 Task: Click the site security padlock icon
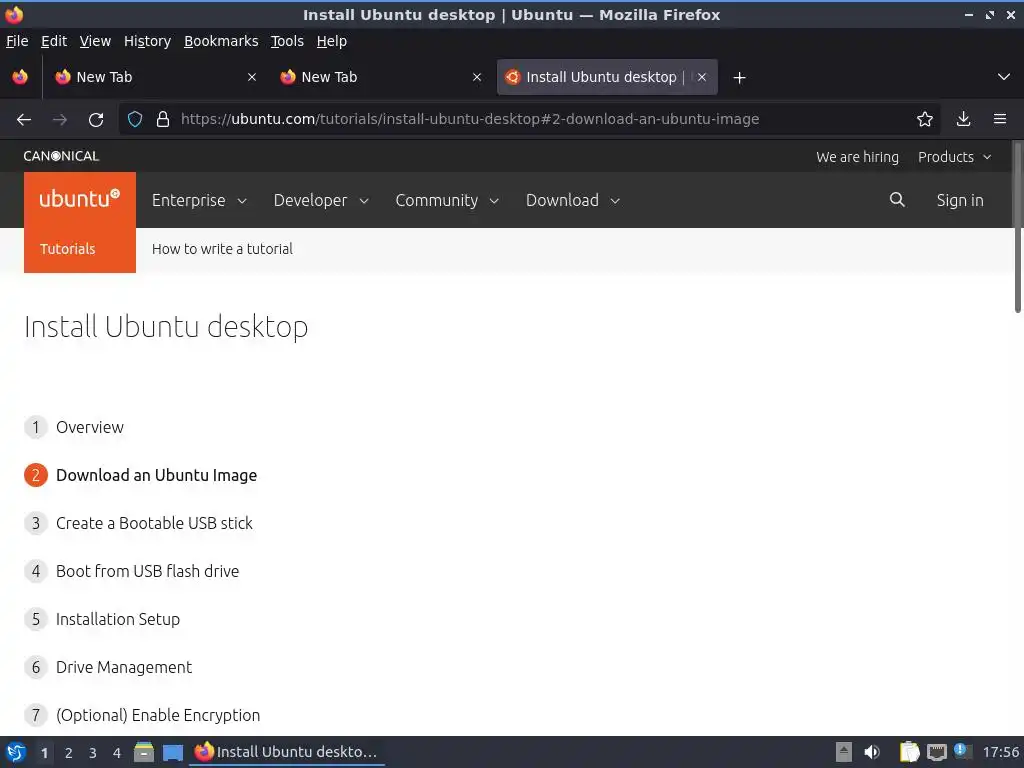pos(163,119)
